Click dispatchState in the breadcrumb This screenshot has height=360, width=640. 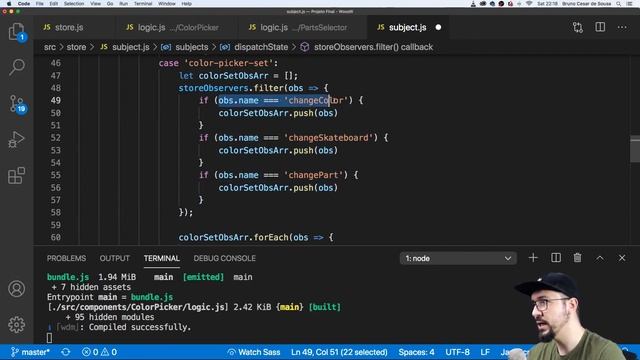(x=254, y=47)
